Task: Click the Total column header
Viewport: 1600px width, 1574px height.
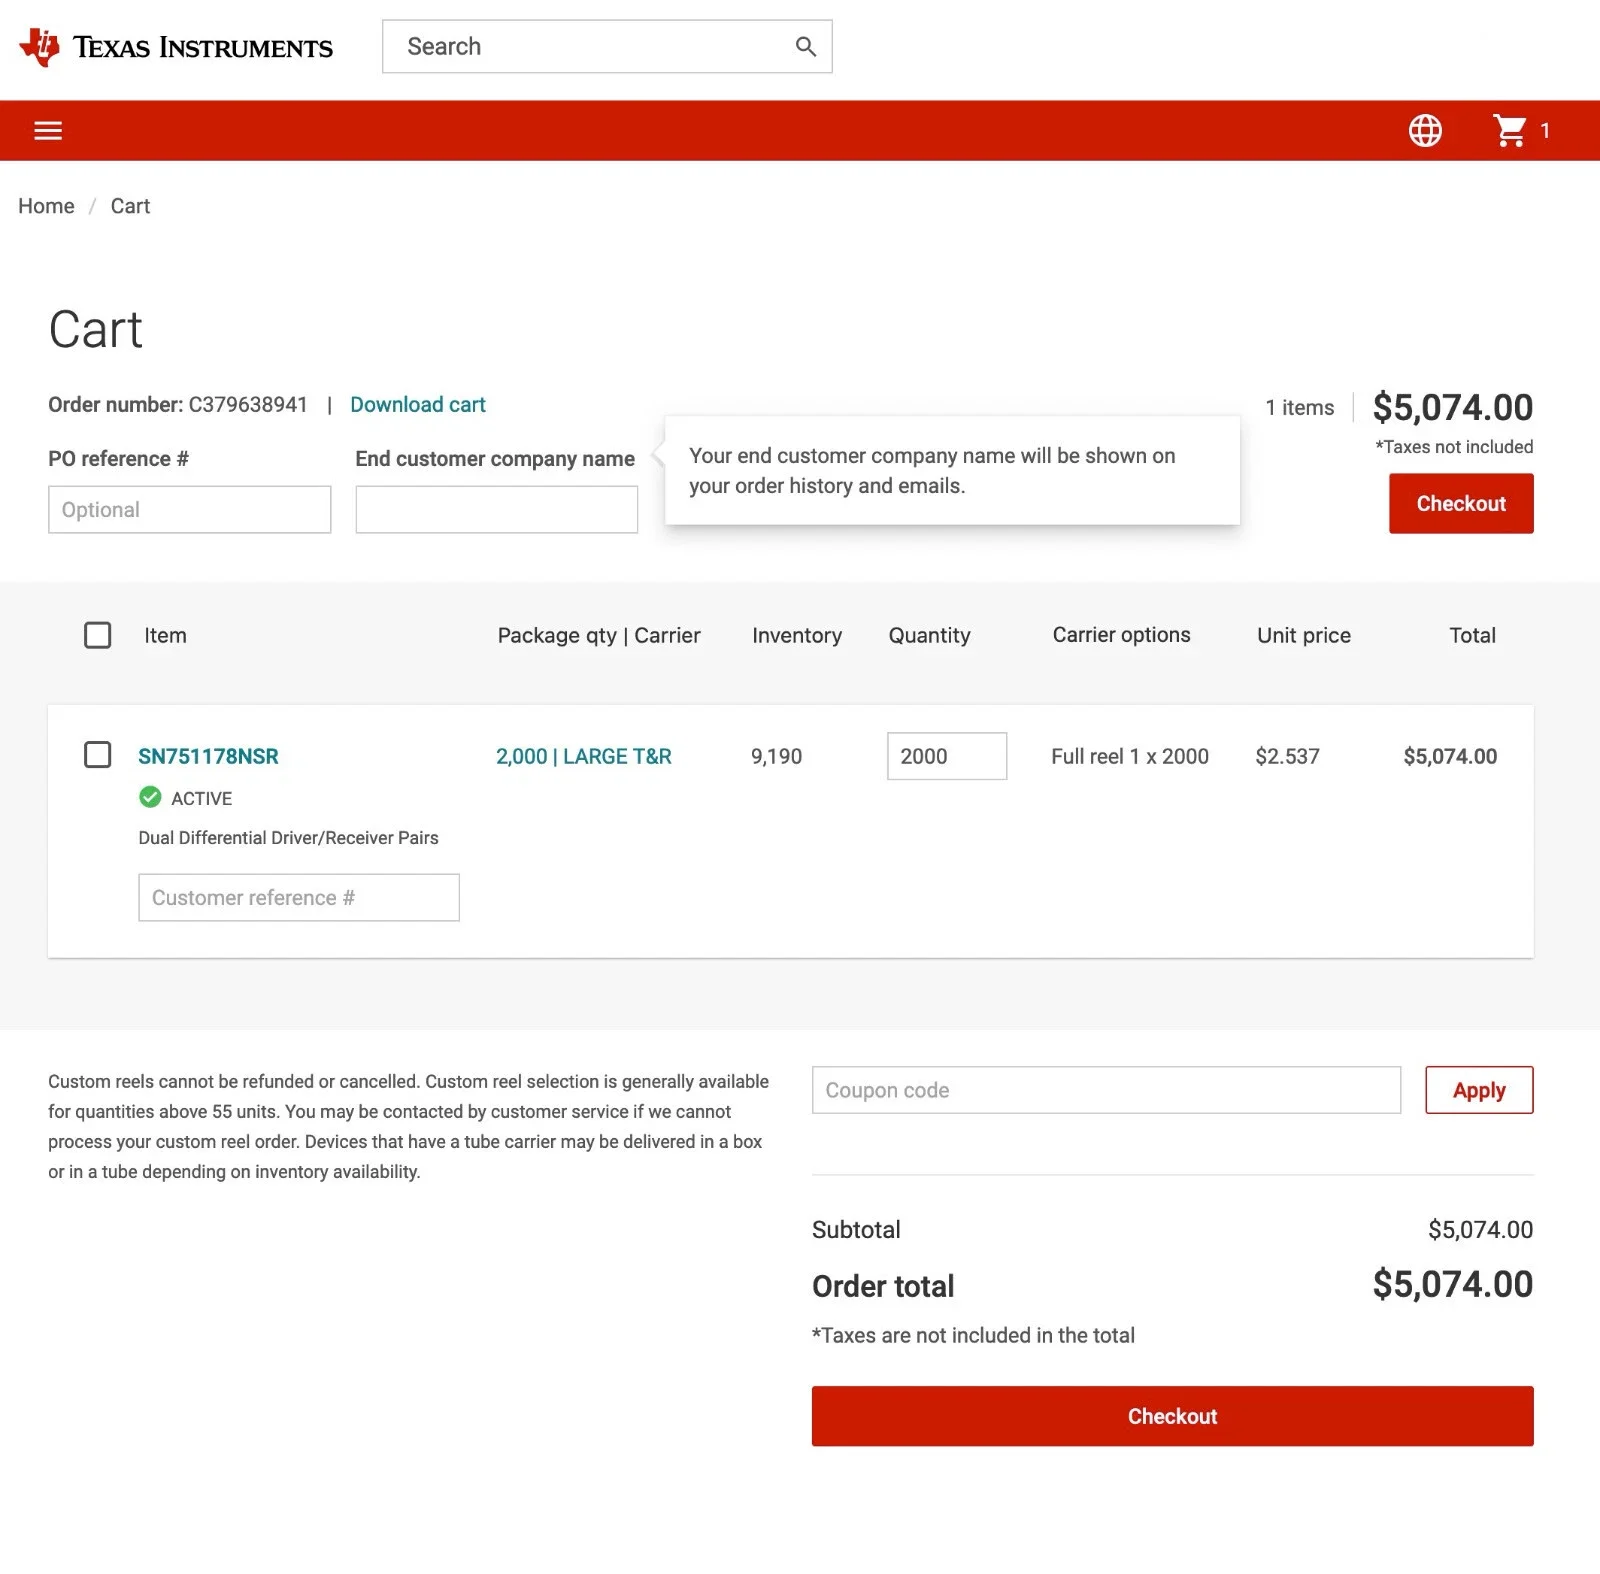Action: coord(1472,635)
